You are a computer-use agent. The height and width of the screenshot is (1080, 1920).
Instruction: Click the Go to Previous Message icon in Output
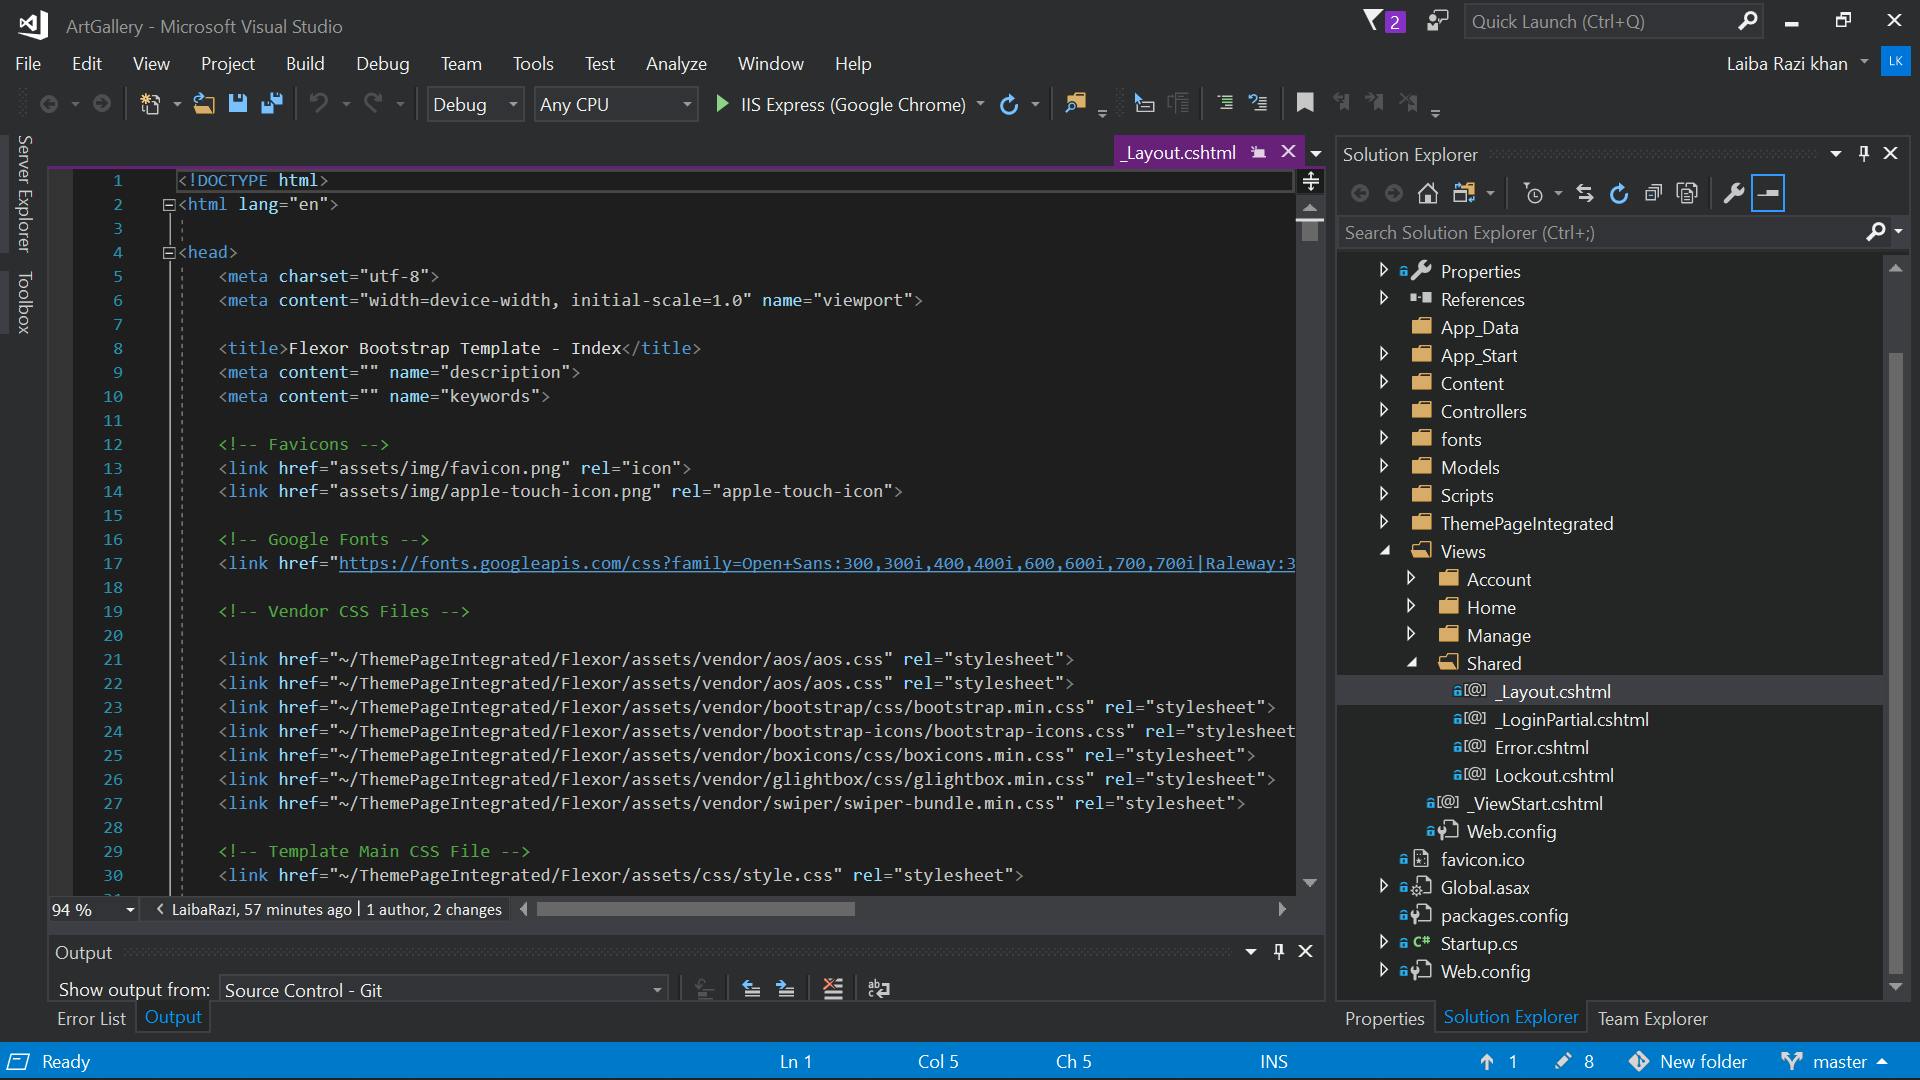point(751,989)
